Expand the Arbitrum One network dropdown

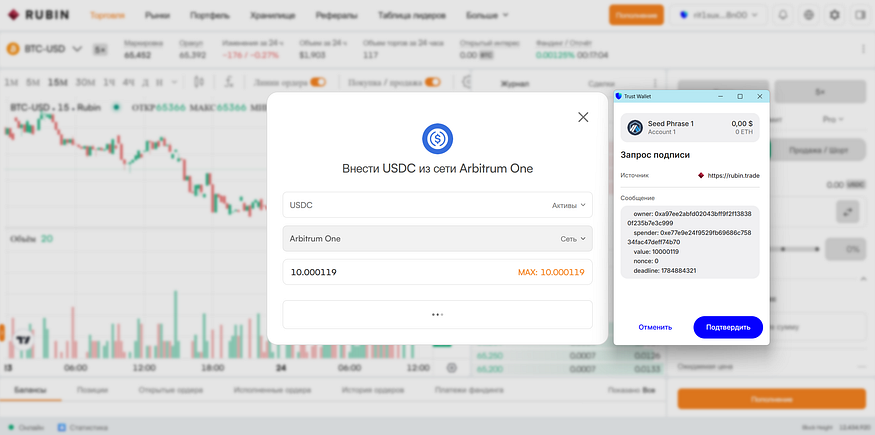click(438, 239)
